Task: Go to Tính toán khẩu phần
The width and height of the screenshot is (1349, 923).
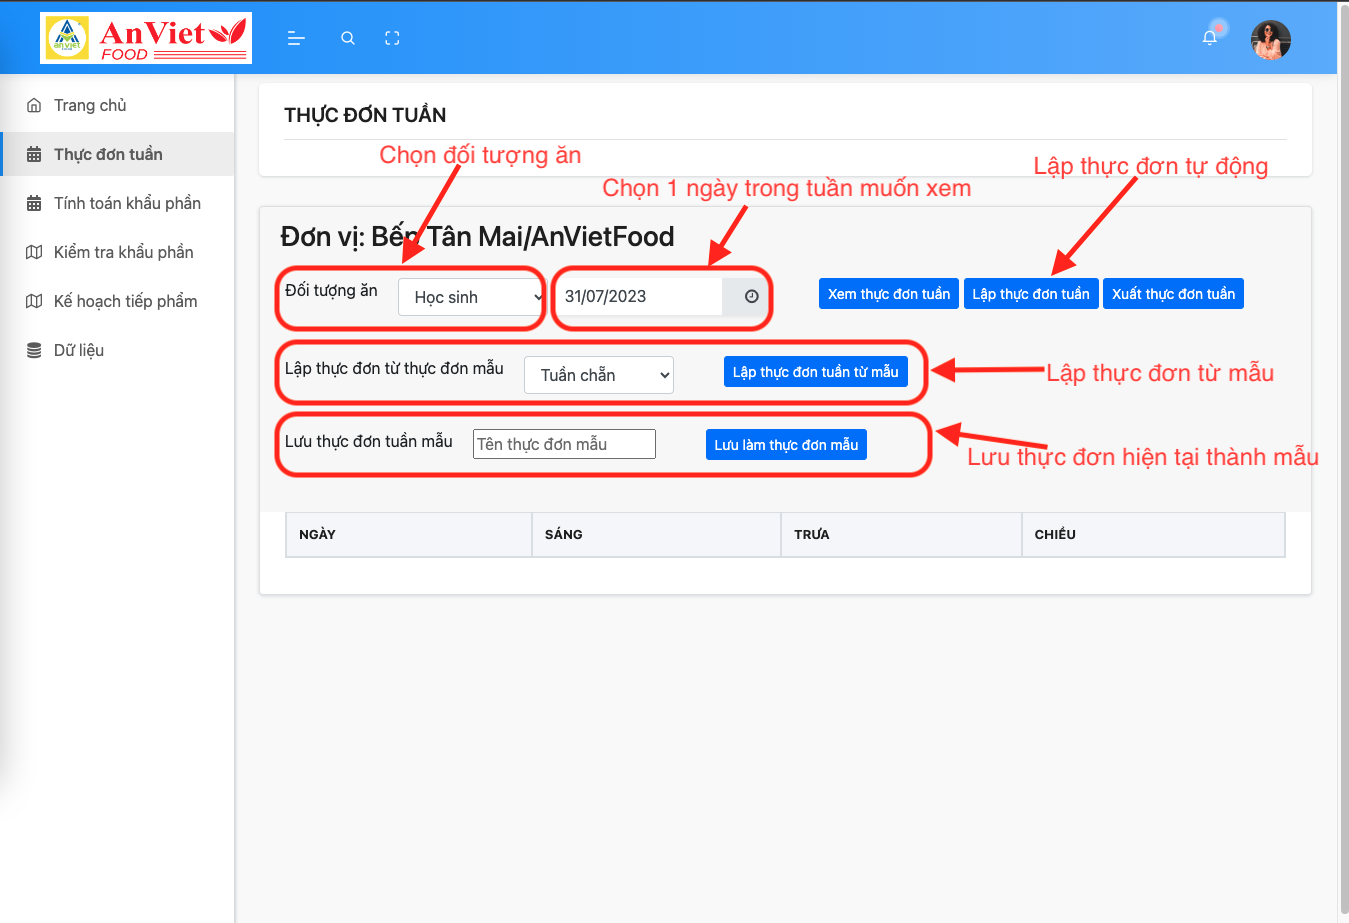Action: coord(119,202)
